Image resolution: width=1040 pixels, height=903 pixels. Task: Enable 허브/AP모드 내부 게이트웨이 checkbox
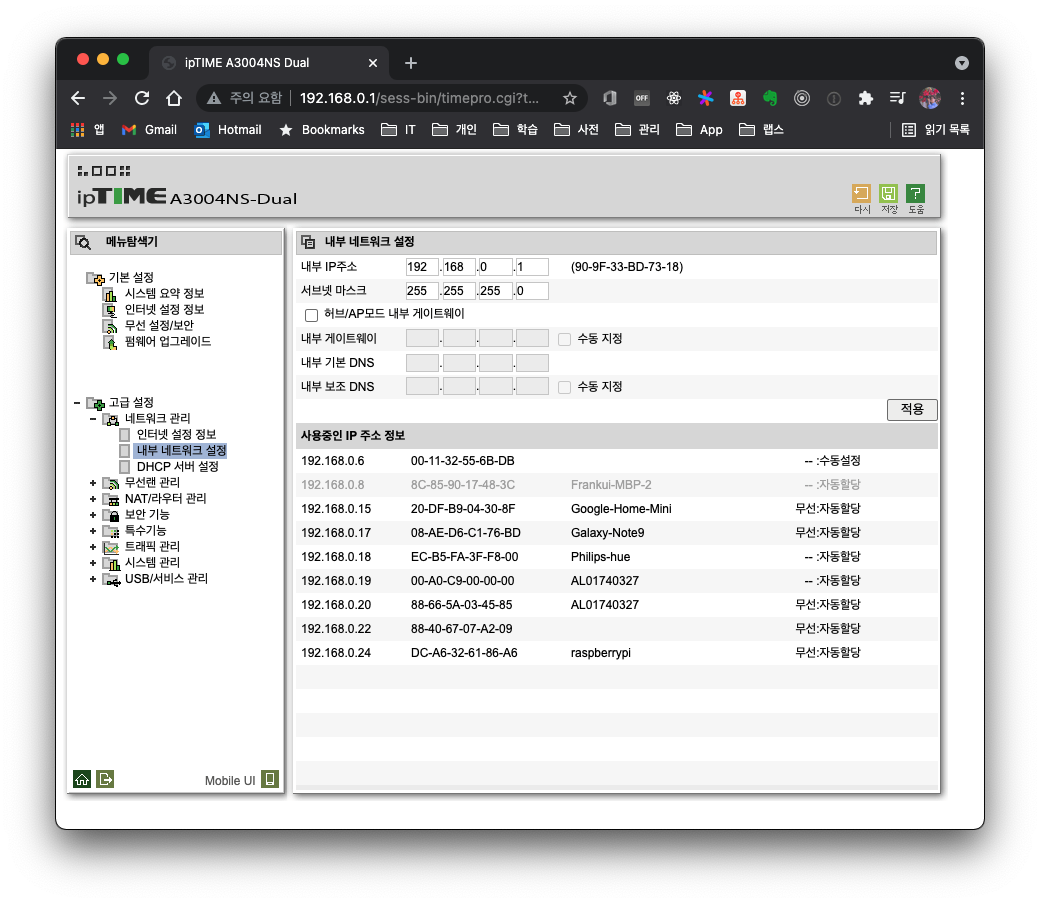pos(311,315)
